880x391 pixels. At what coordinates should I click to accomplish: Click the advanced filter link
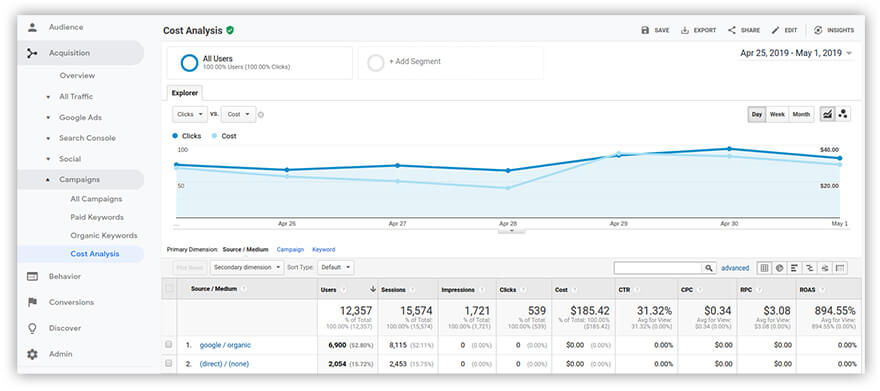pos(735,268)
